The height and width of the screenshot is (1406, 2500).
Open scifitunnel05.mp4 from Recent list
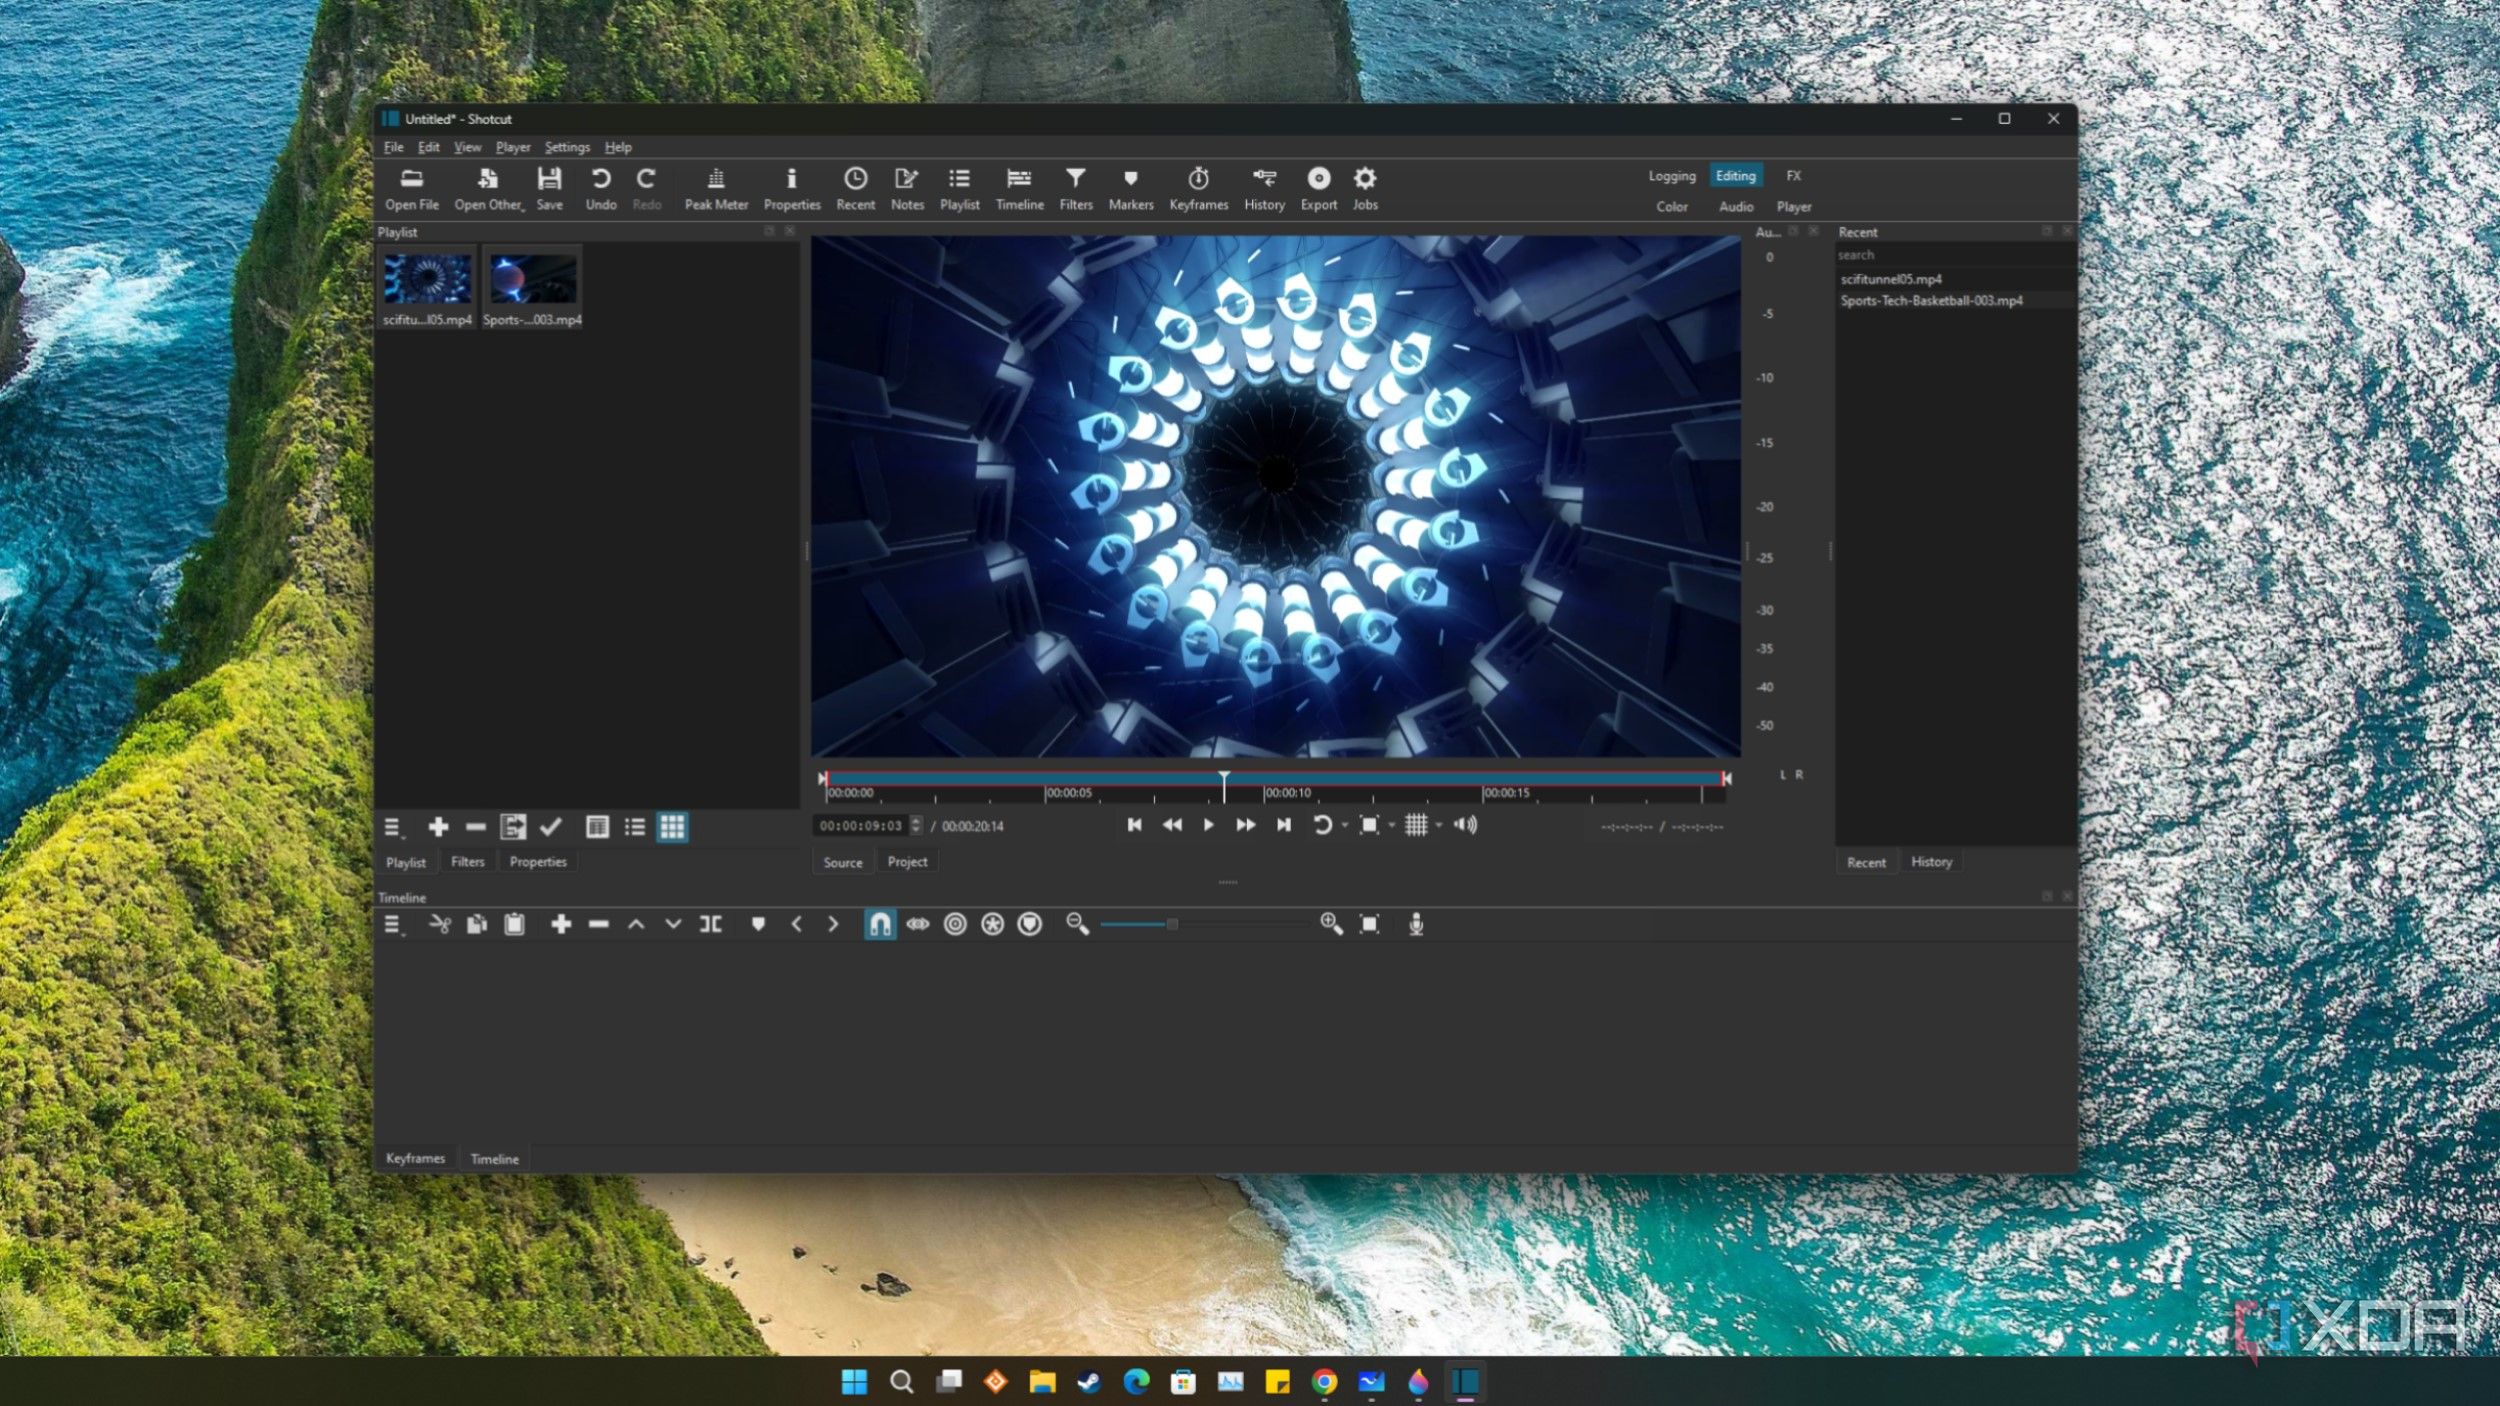[x=1890, y=279]
